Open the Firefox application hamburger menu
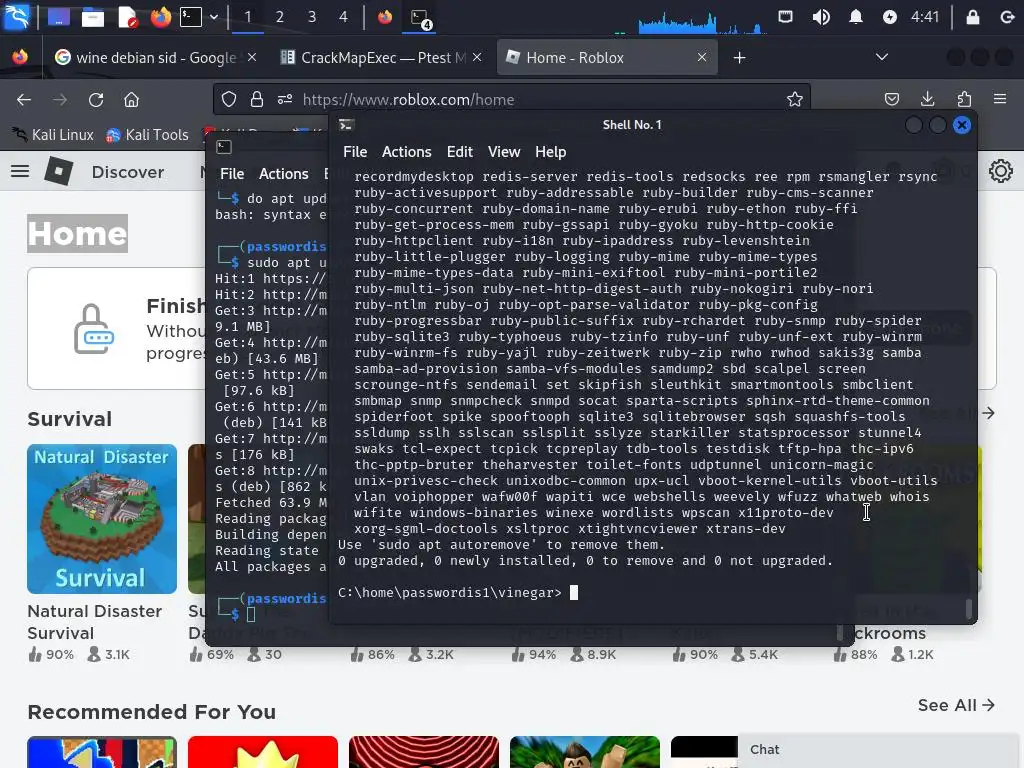This screenshot has width=1024, height=768. (1000, 99)
